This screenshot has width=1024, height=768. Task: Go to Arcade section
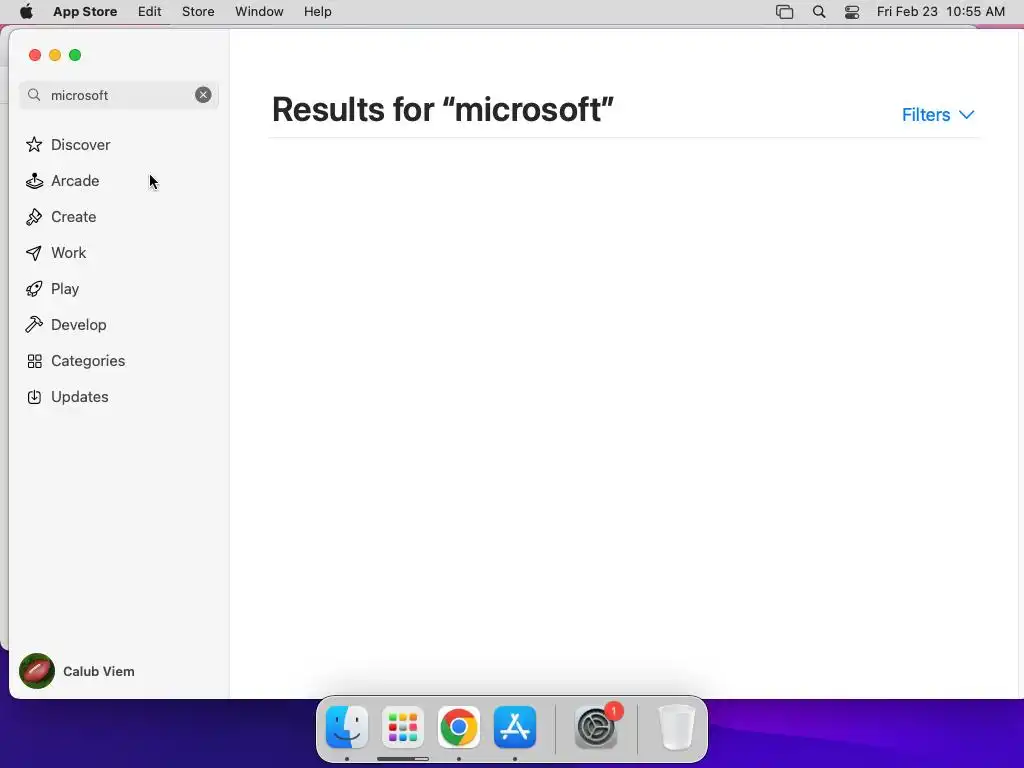(x=119, y=180)
